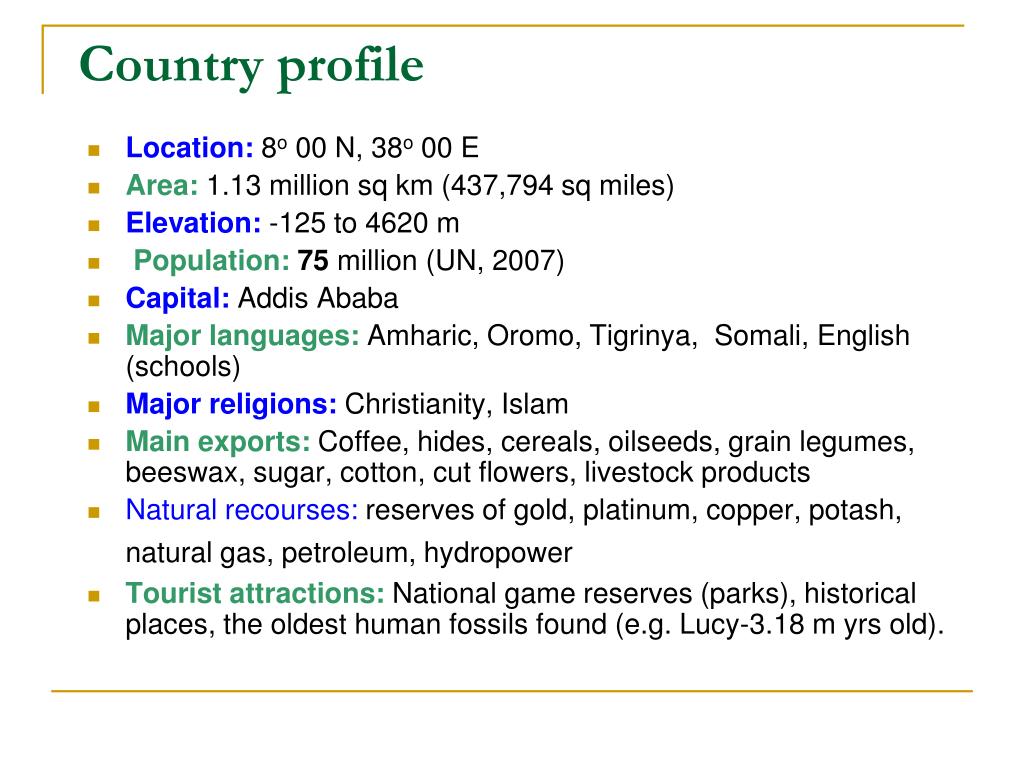Click the Country profile title

pyautogui.click(x=251, y=66)
